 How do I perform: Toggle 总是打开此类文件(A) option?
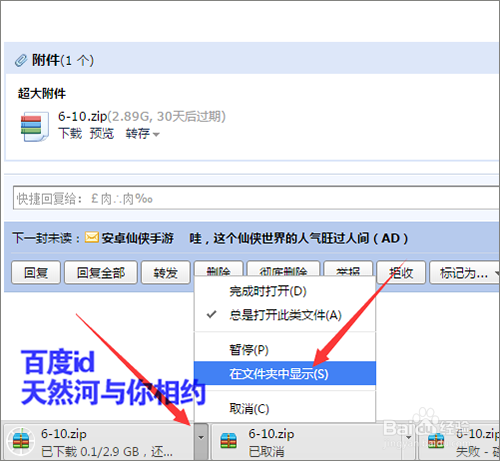pos(285,315)
